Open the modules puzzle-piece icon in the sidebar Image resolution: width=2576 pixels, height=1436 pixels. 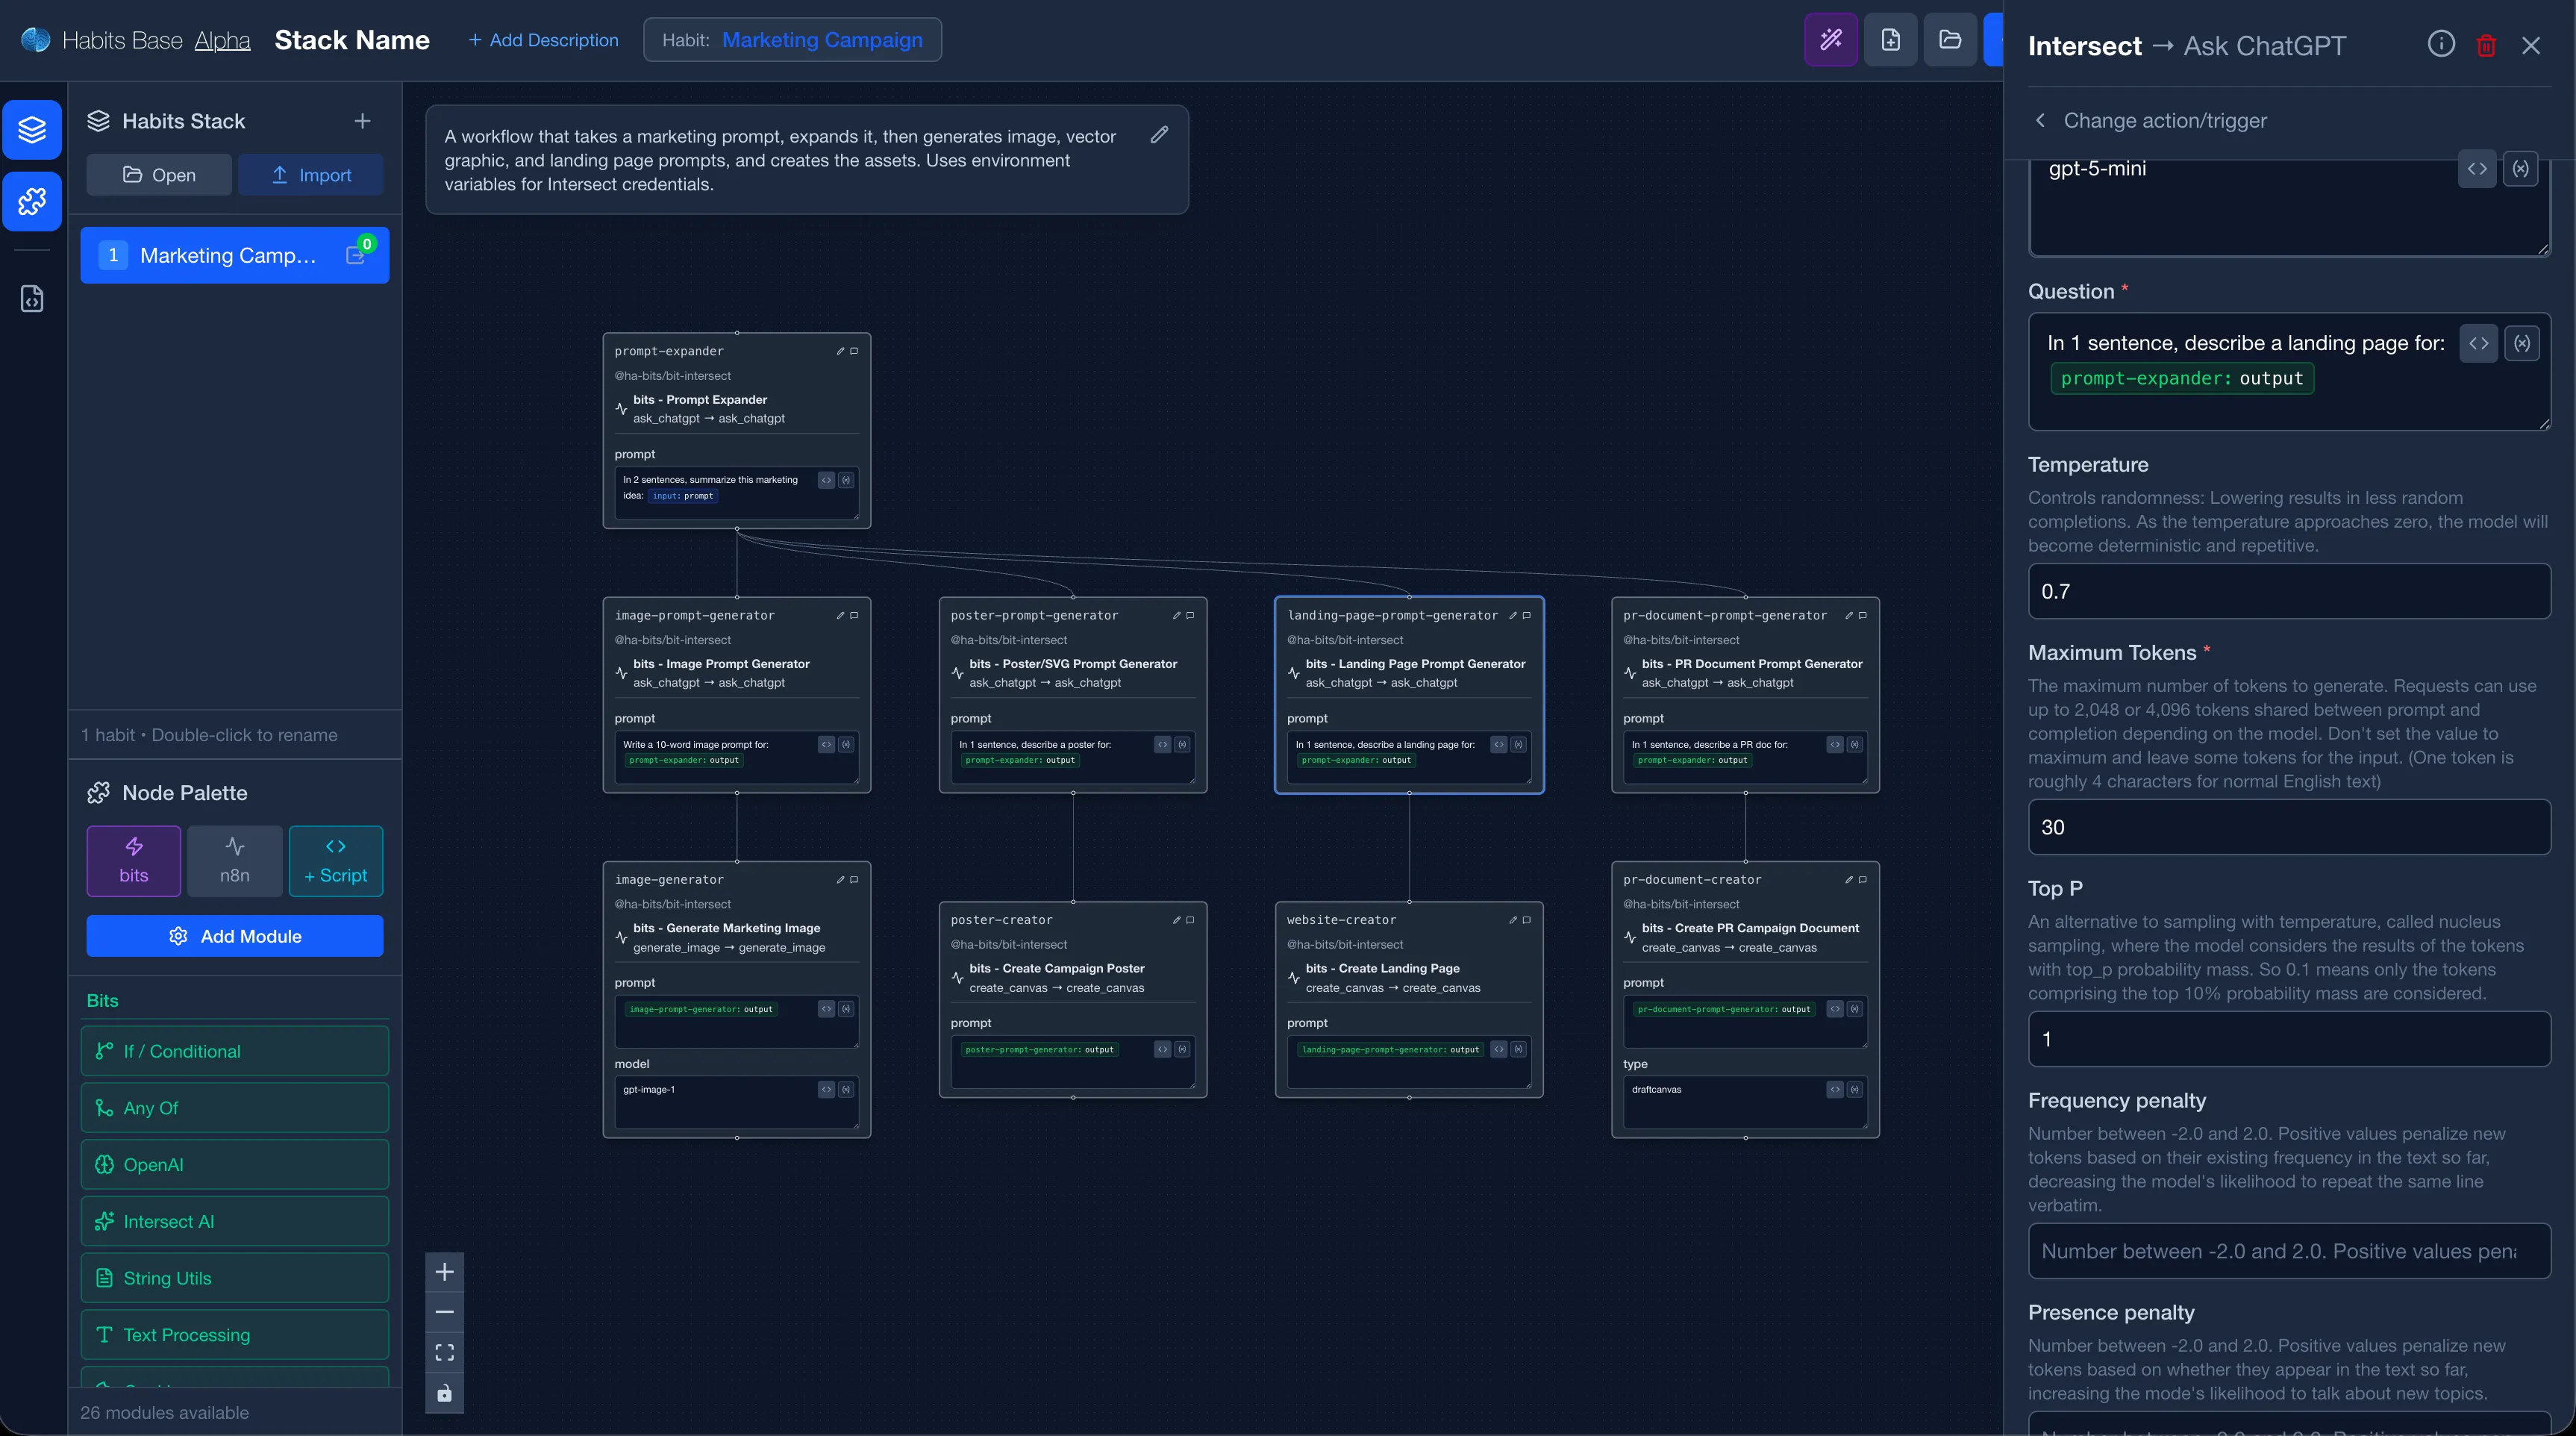pyautogui.click(x=32, y=202)
